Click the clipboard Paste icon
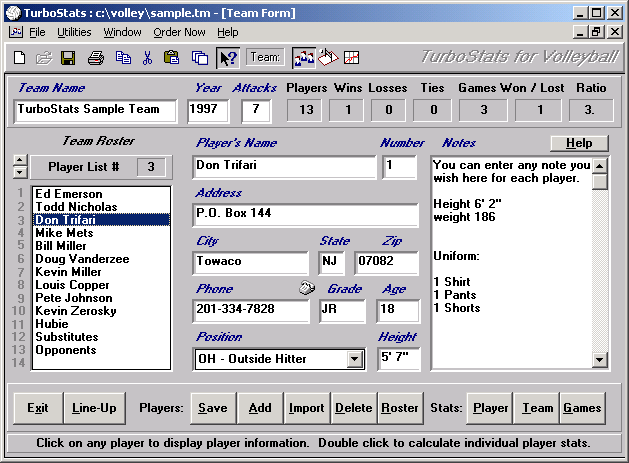This screenshot has height=463, width=629. tap(171, 58)
